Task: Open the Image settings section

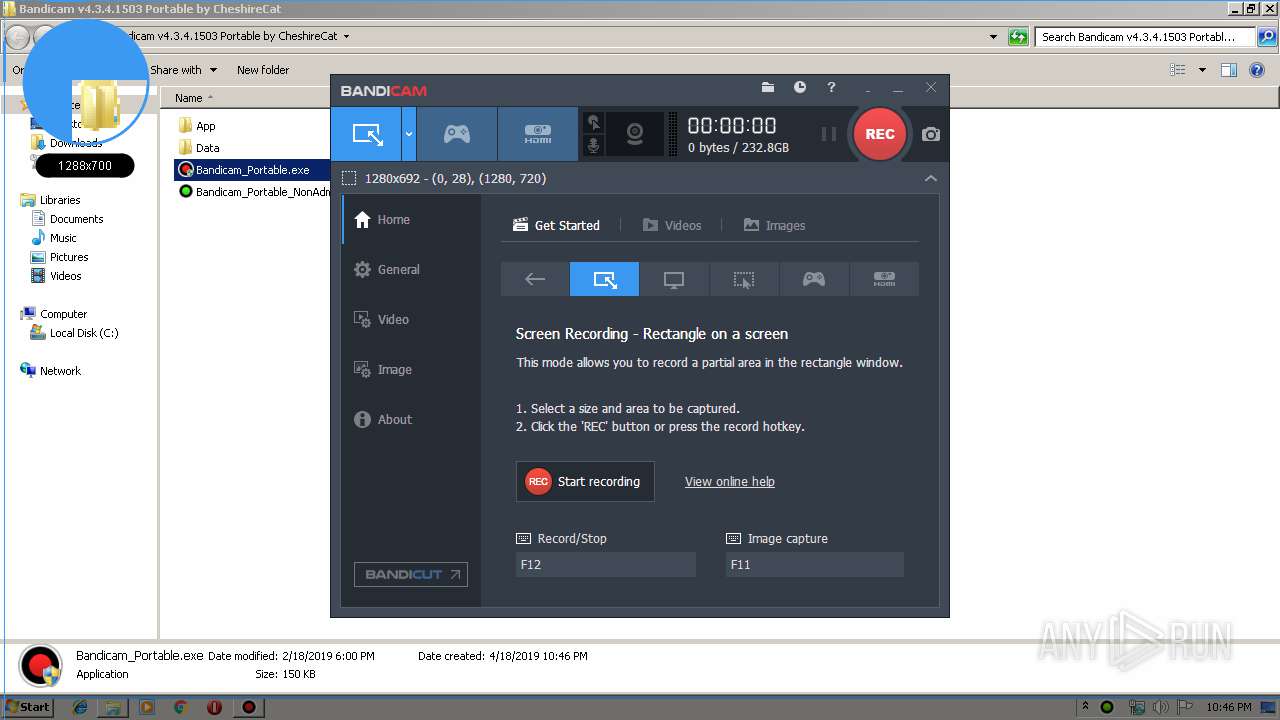Action: 411,370
